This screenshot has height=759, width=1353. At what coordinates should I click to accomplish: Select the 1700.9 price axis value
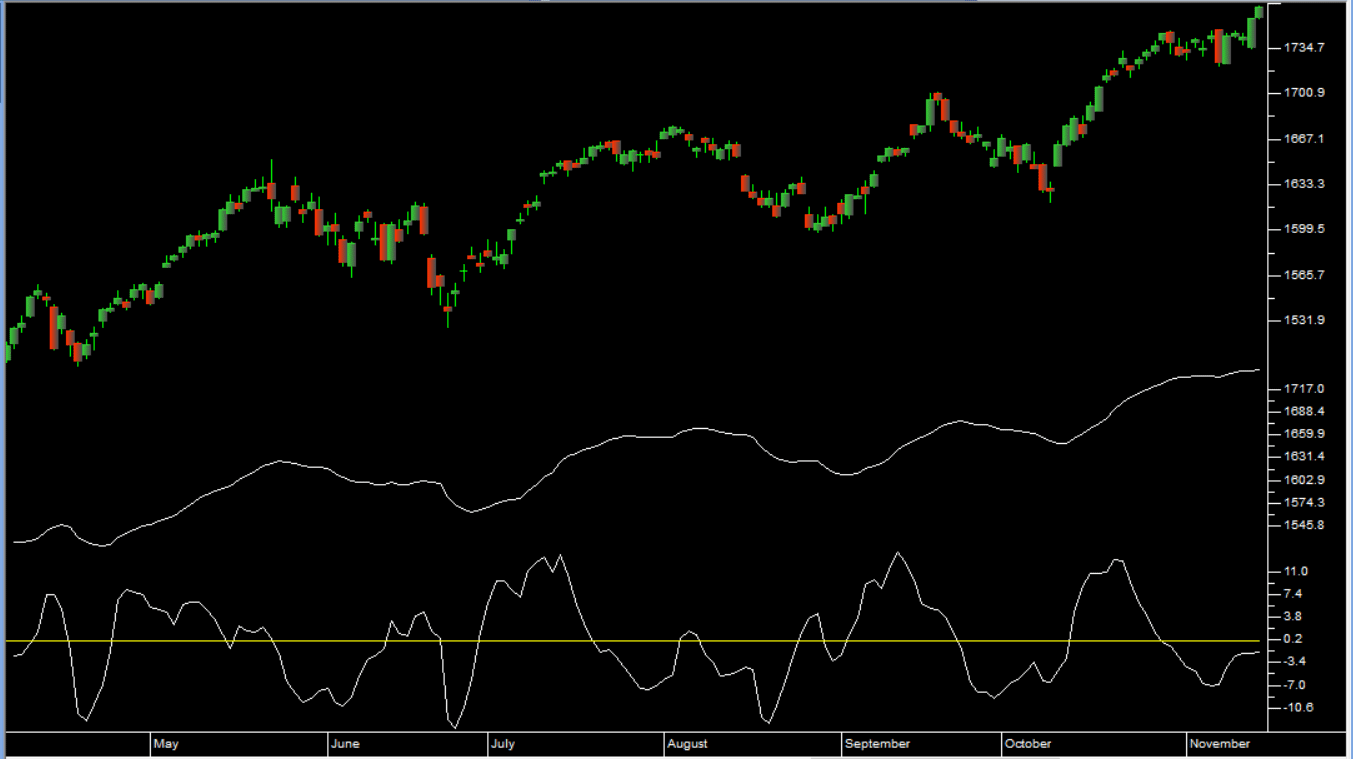[1303, 93]
